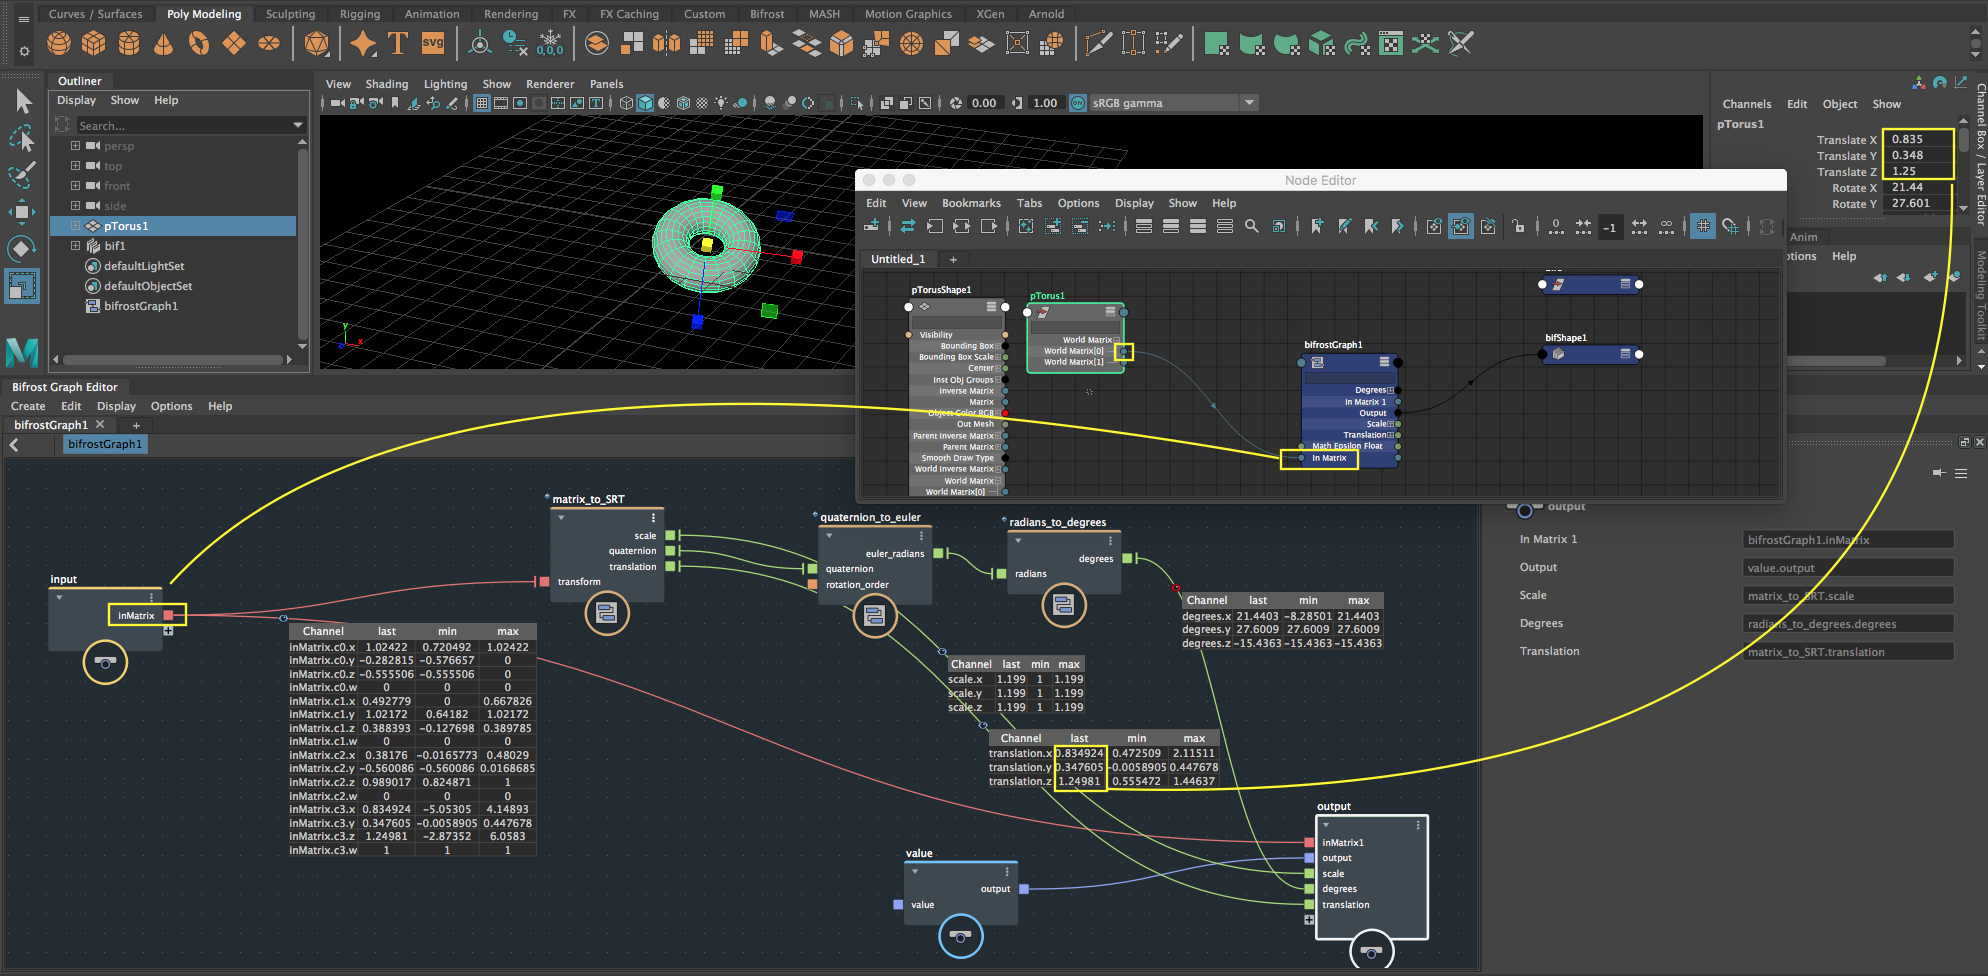Click the Maya M icon in the left sidebar
The height and width of the screenshot is (976, 1988).
tap(22, 352)
